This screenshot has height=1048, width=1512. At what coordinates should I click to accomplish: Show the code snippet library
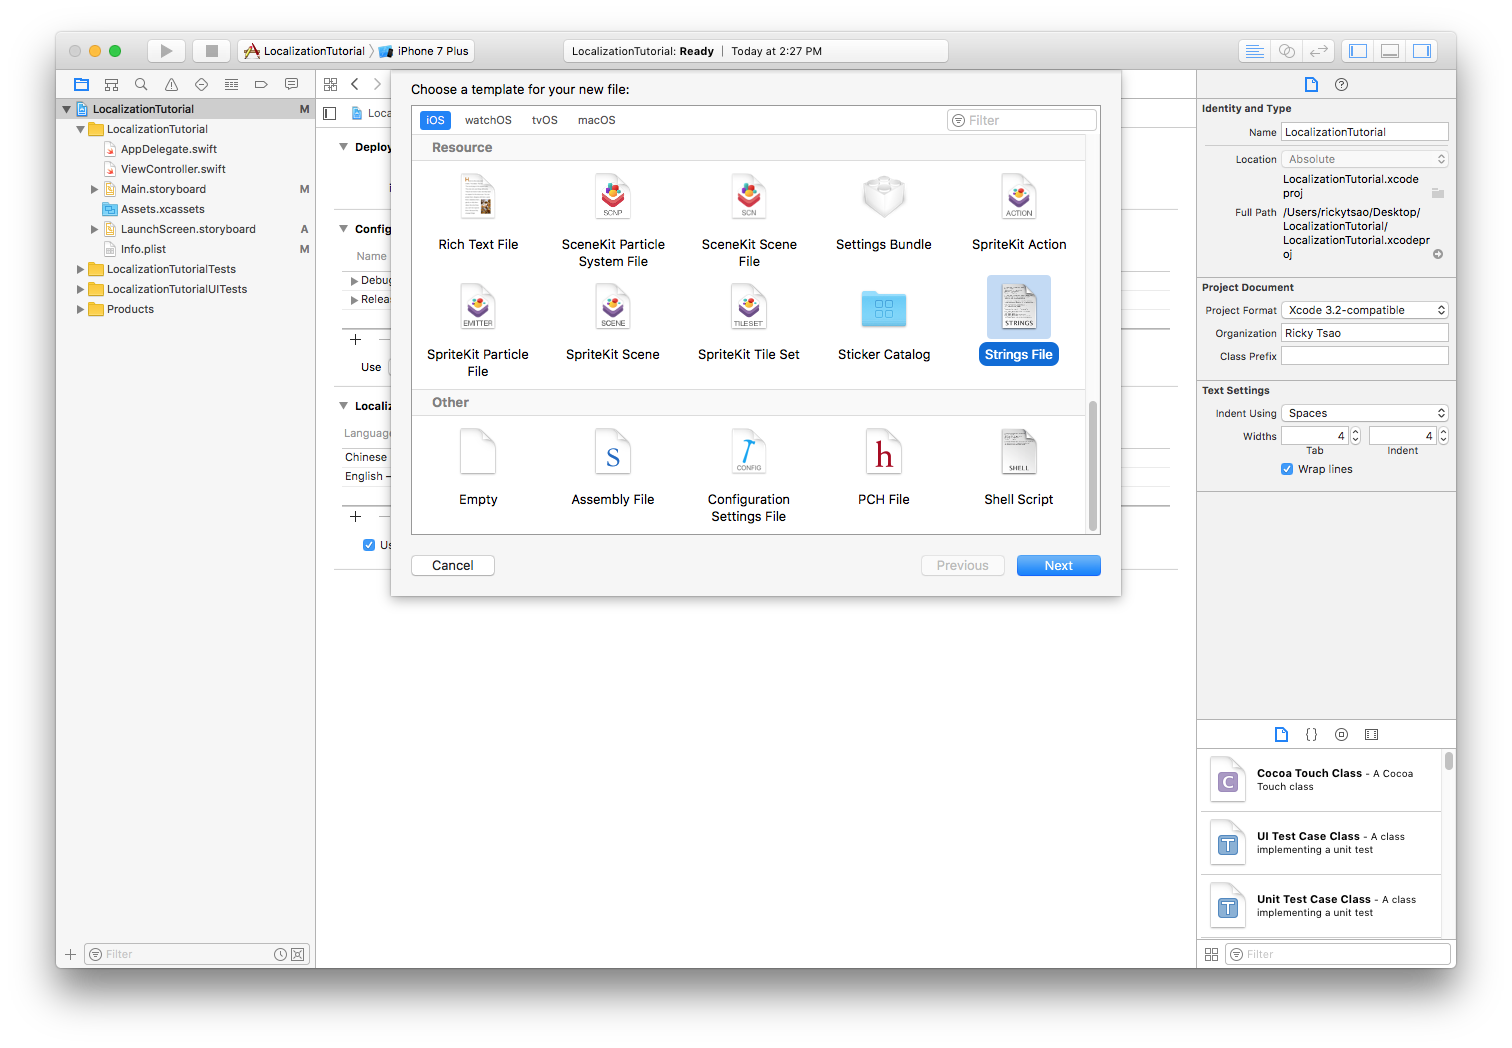(x=1311, y=735)
